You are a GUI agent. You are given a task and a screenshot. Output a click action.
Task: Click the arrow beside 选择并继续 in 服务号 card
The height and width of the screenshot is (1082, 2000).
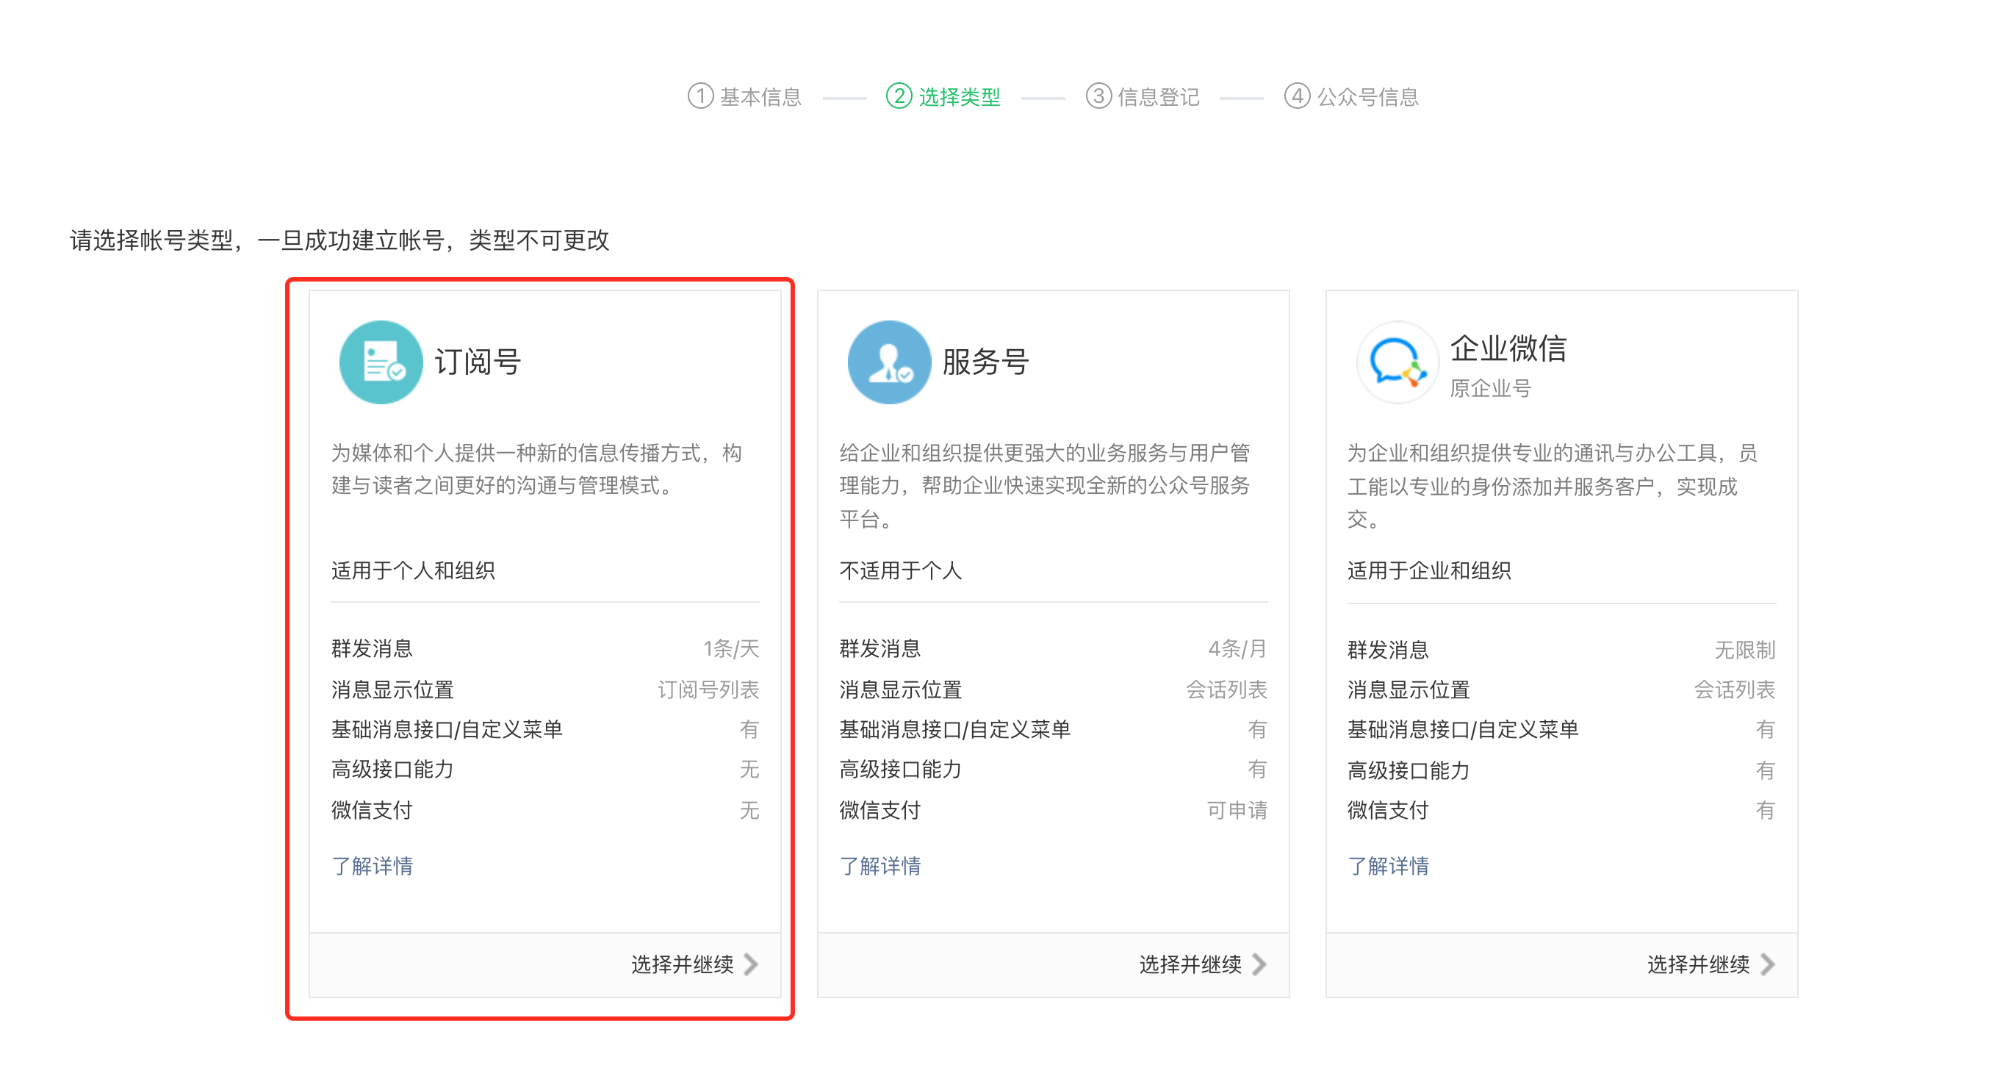pos(1259,964)
